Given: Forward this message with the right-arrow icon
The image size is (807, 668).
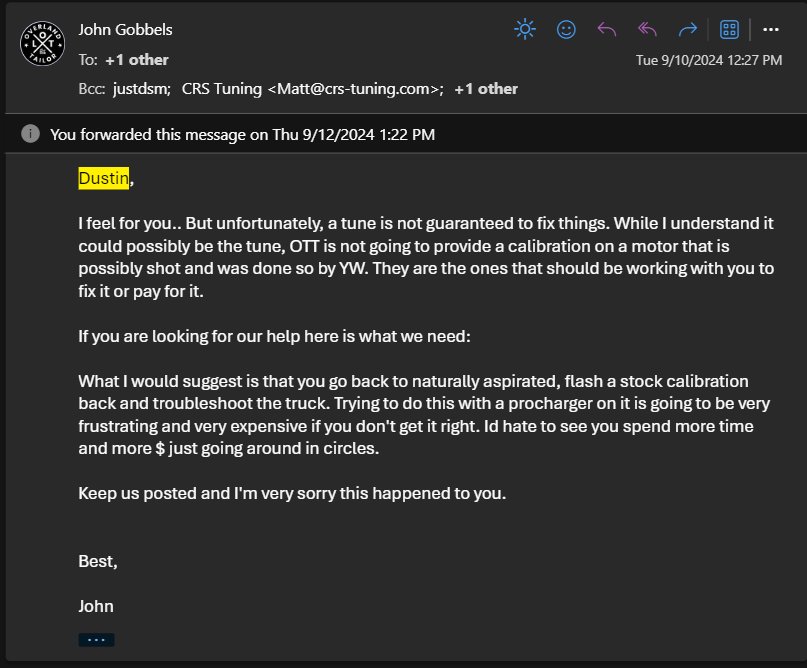Looking at the screenshot, I should coord(688,29).
